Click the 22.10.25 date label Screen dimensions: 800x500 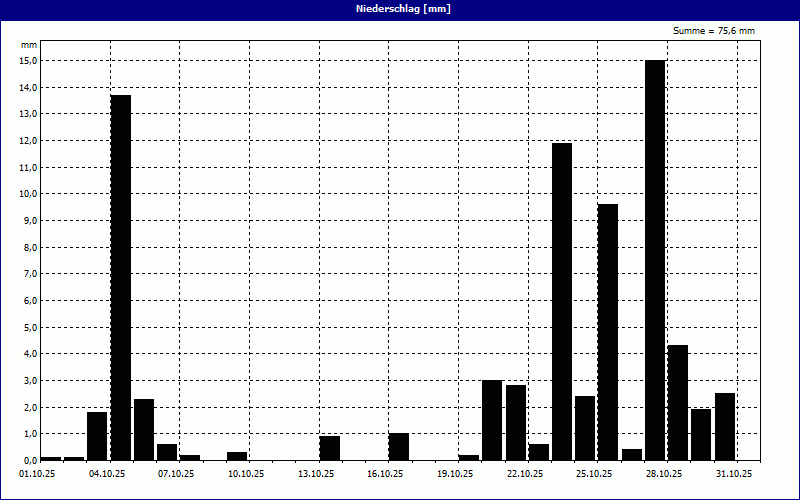524,474
